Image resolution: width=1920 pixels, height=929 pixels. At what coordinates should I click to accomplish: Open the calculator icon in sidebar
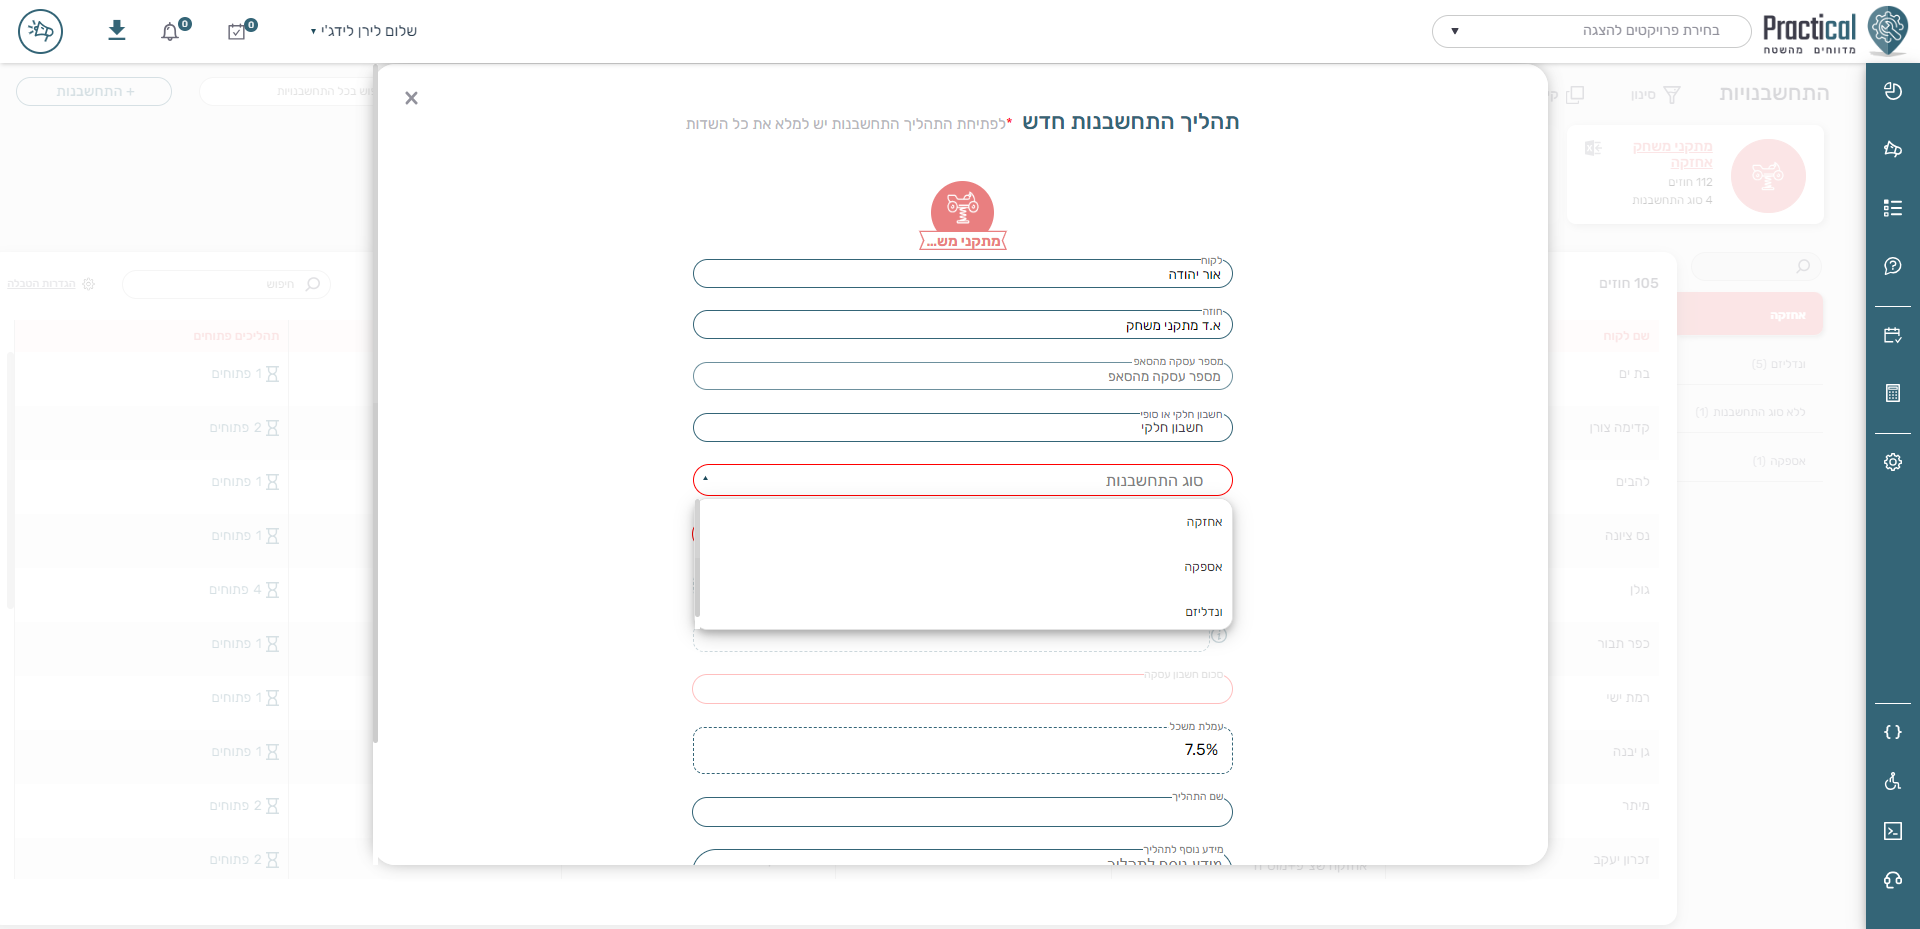tap(1893, 393)
